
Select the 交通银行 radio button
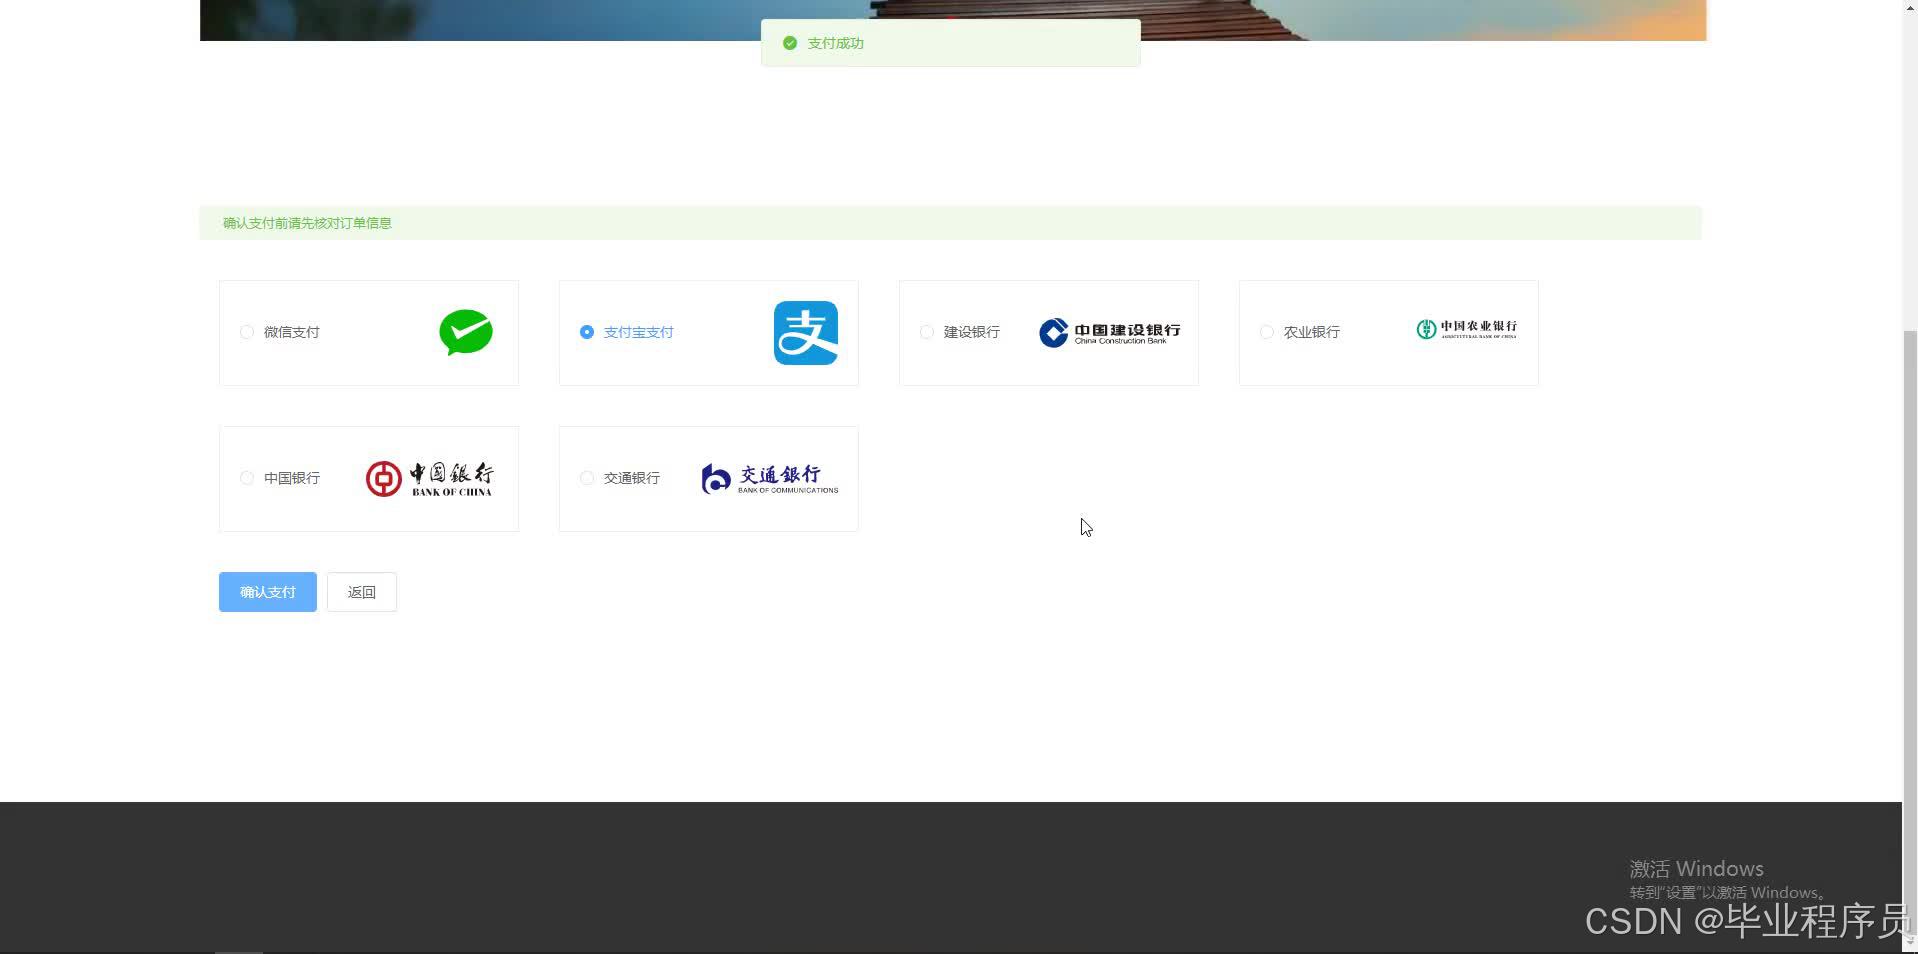(587, 478)
